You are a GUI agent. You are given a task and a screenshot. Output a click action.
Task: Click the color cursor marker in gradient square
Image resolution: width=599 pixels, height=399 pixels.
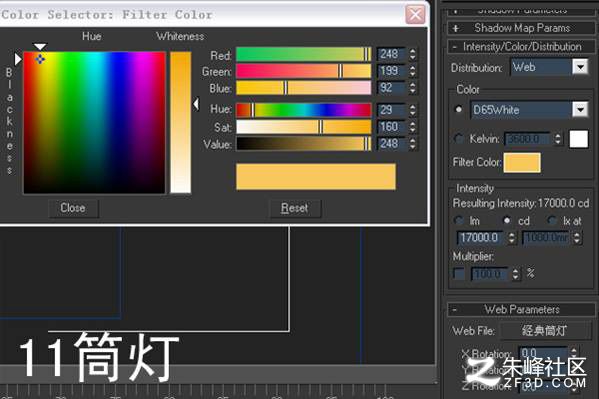click(40, 59)
